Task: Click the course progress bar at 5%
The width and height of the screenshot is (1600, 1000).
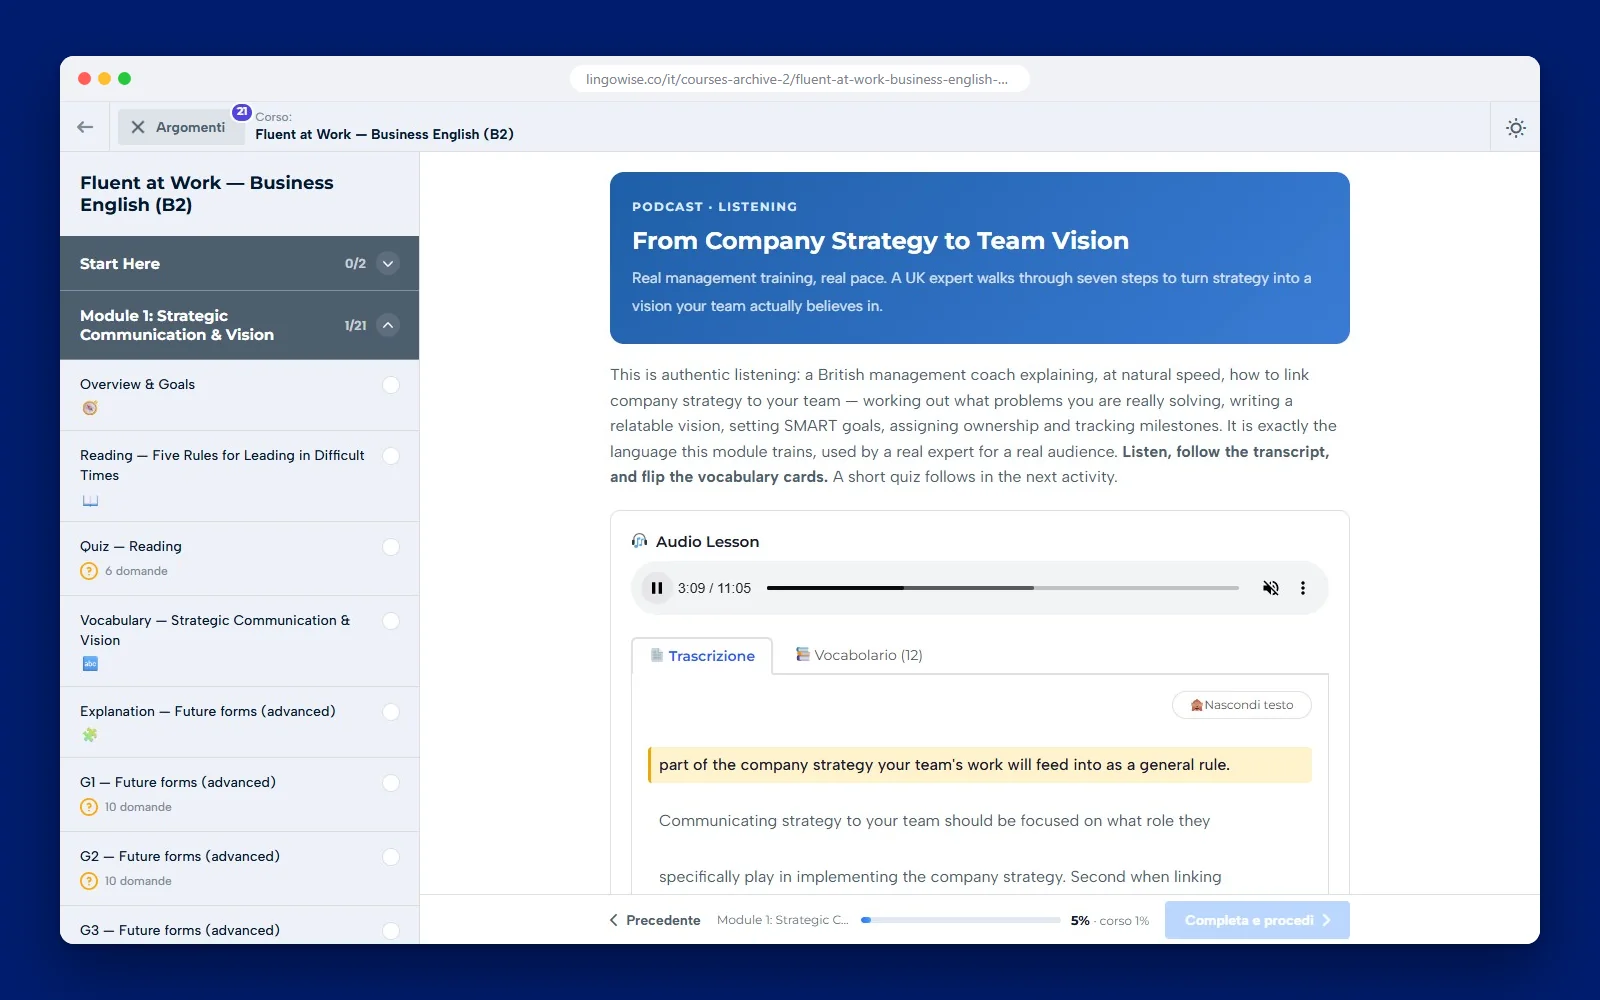Action: coord(961,920)
